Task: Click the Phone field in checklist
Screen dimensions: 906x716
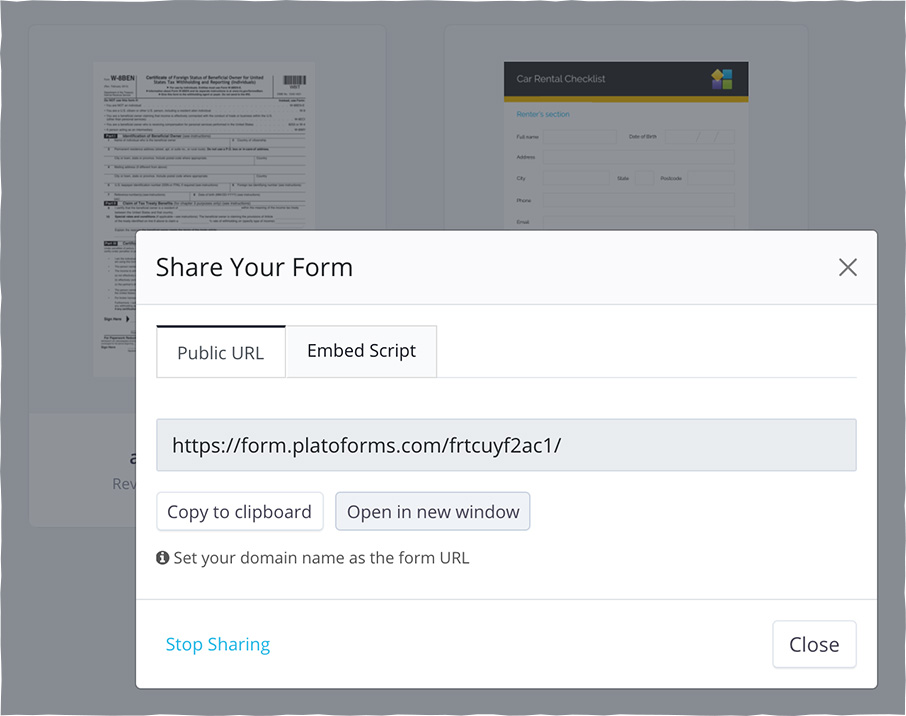Action: point(638,200)
